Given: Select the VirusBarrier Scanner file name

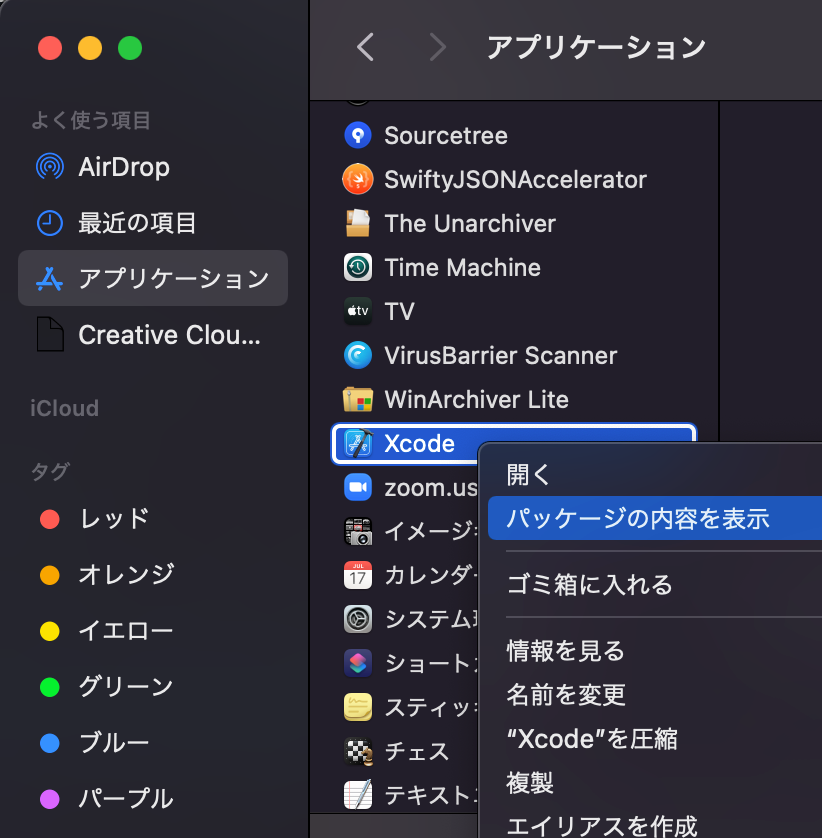Looking at the screenshot, I should pyautogui.click(x=500, y=355).
